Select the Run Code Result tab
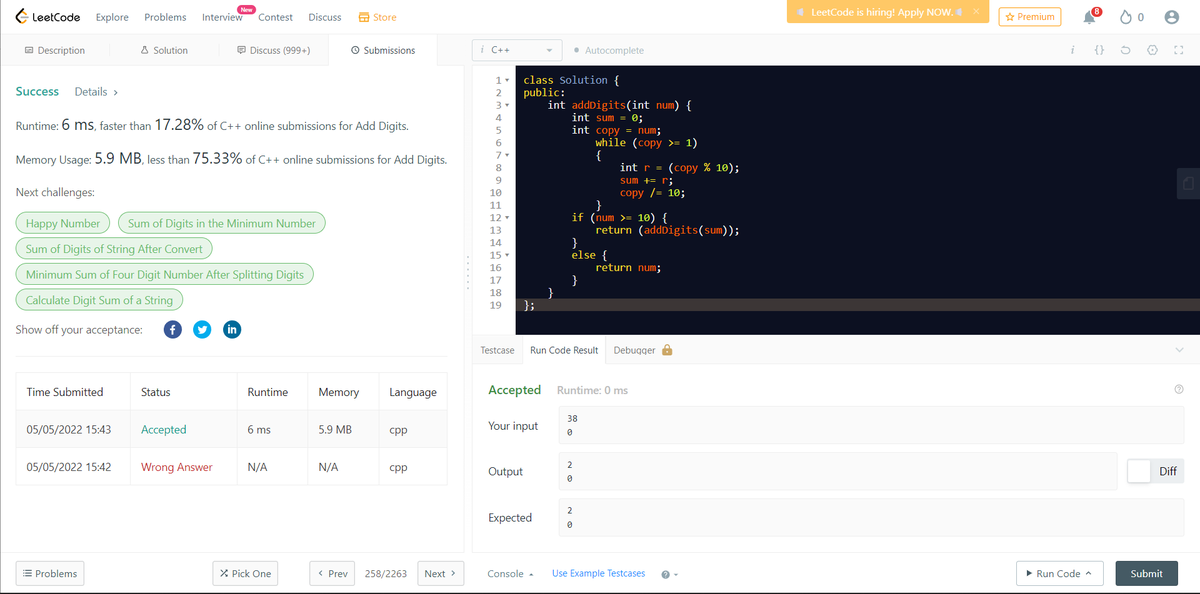 pyautogui.click(x=564, y=350)
